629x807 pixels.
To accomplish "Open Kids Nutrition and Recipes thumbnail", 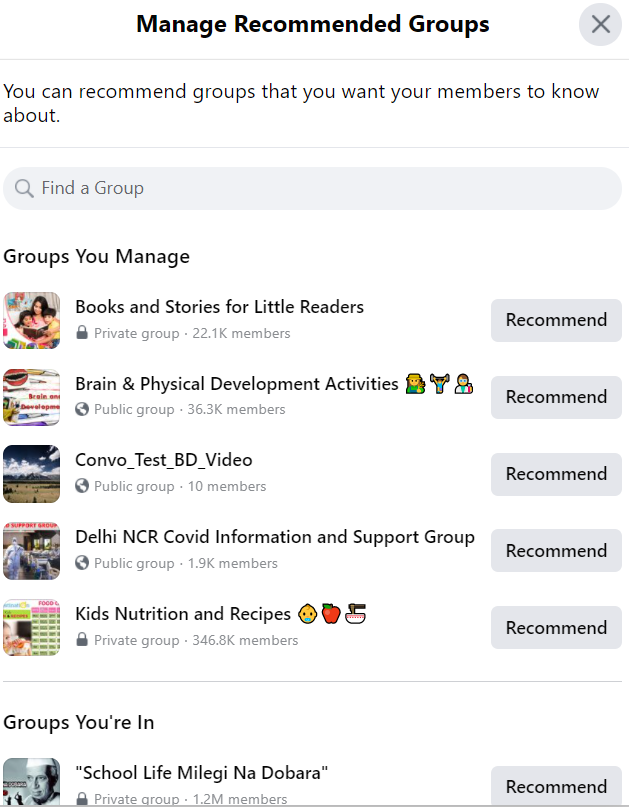I will [31, 628].
